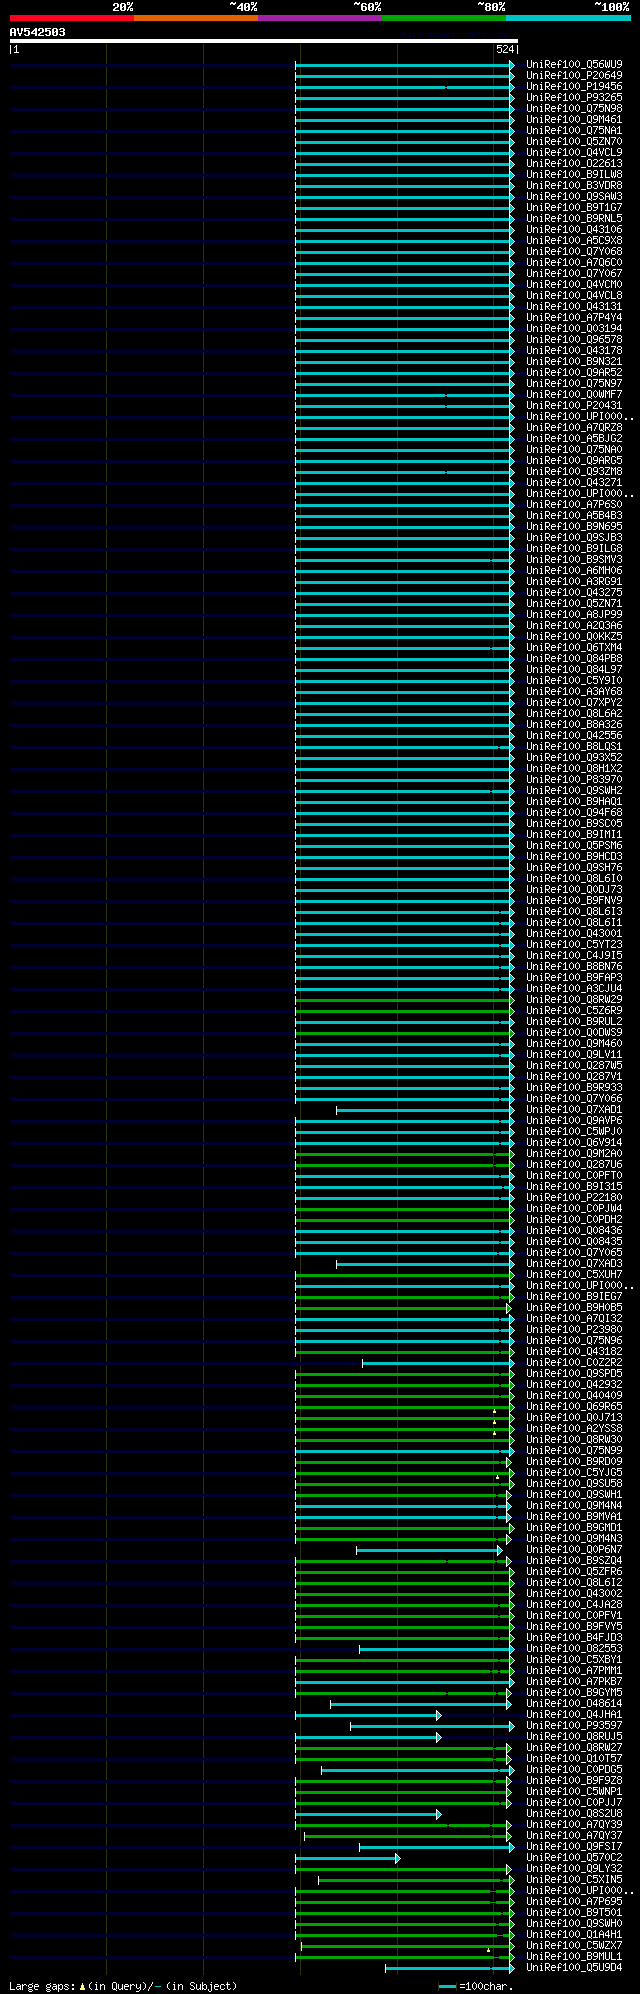Select hit UniRef100_C5XUH7
This screenshot has width=640, height=1994.
[574, 1274]
